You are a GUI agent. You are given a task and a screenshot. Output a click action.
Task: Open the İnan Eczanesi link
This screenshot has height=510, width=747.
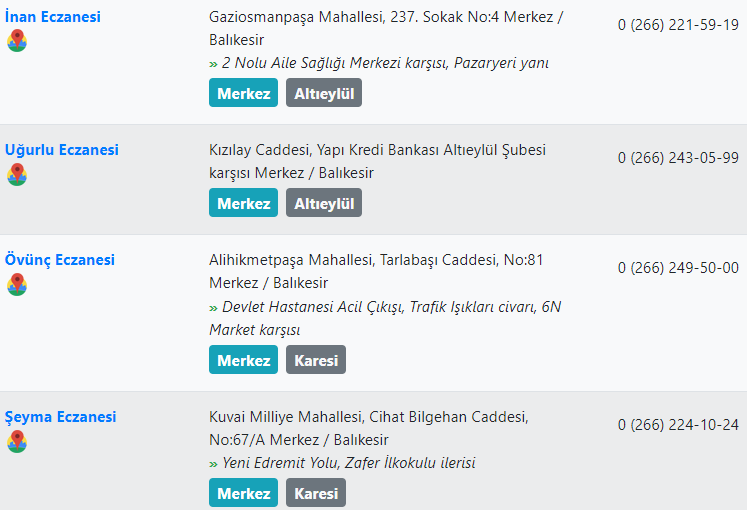click(x=52, y=17)
